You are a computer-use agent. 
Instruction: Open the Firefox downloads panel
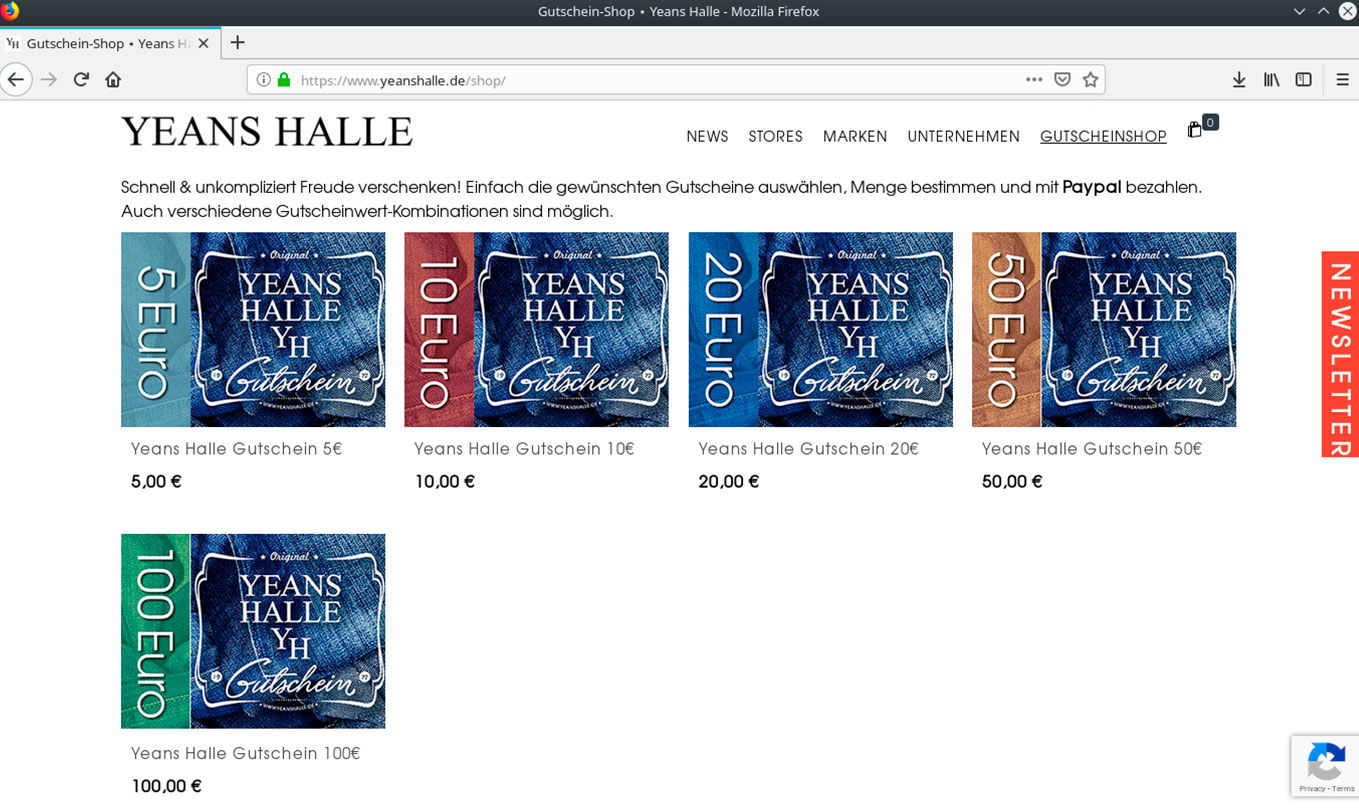pos(1239,80)
